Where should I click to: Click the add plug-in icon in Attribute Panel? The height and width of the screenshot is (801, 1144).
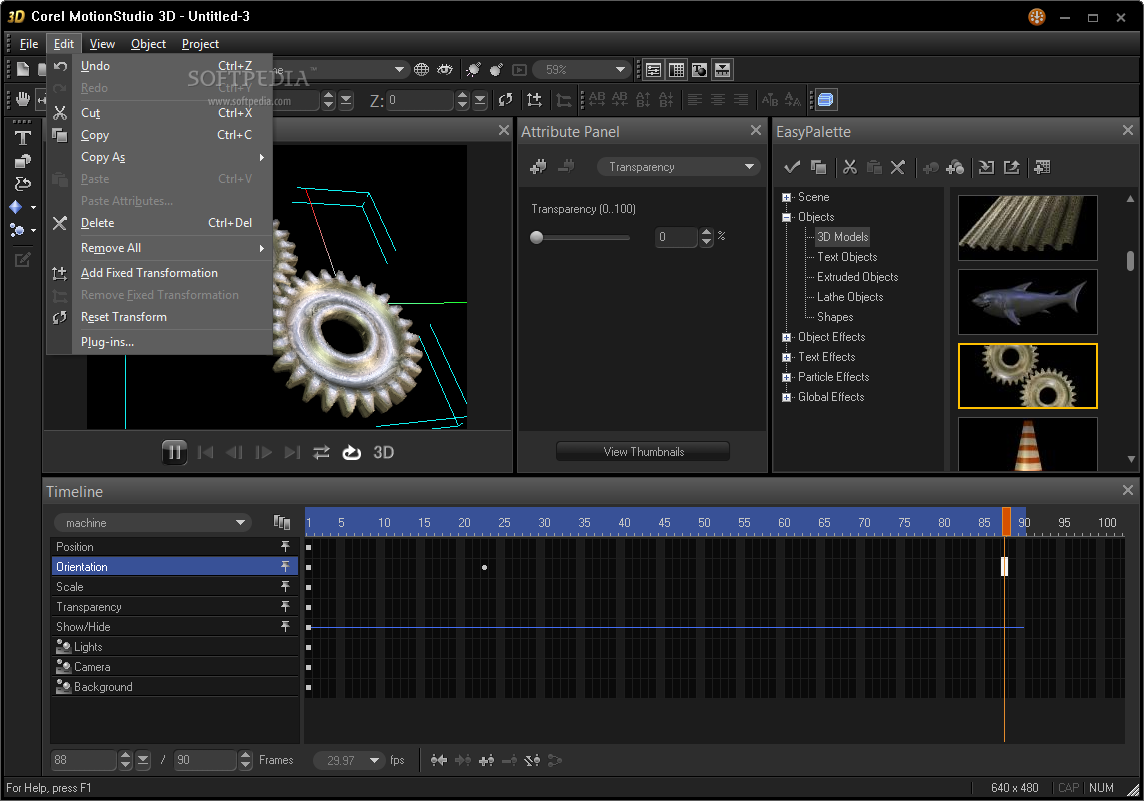click(x=538, y=167)
